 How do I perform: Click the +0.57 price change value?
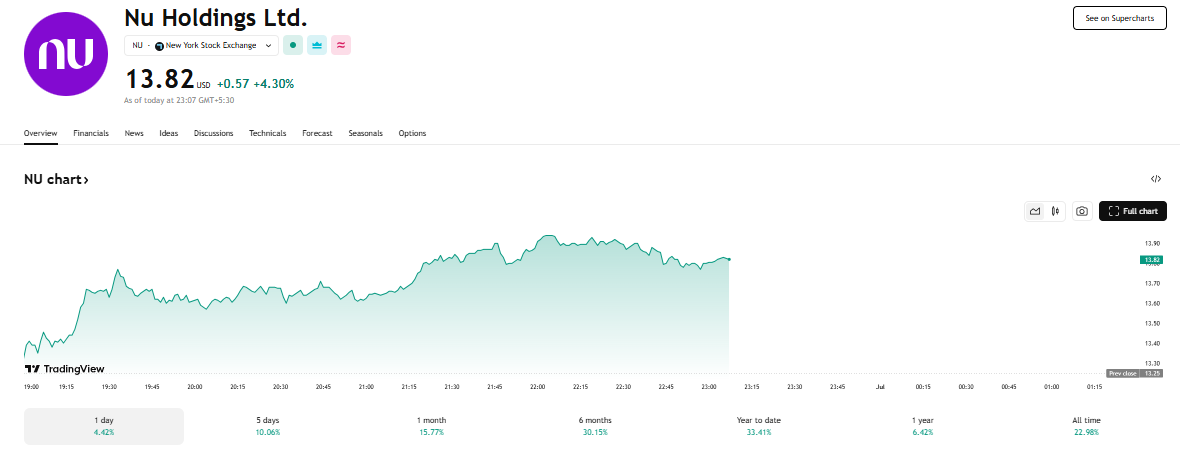pyautogui.click(x=233, y=84)
